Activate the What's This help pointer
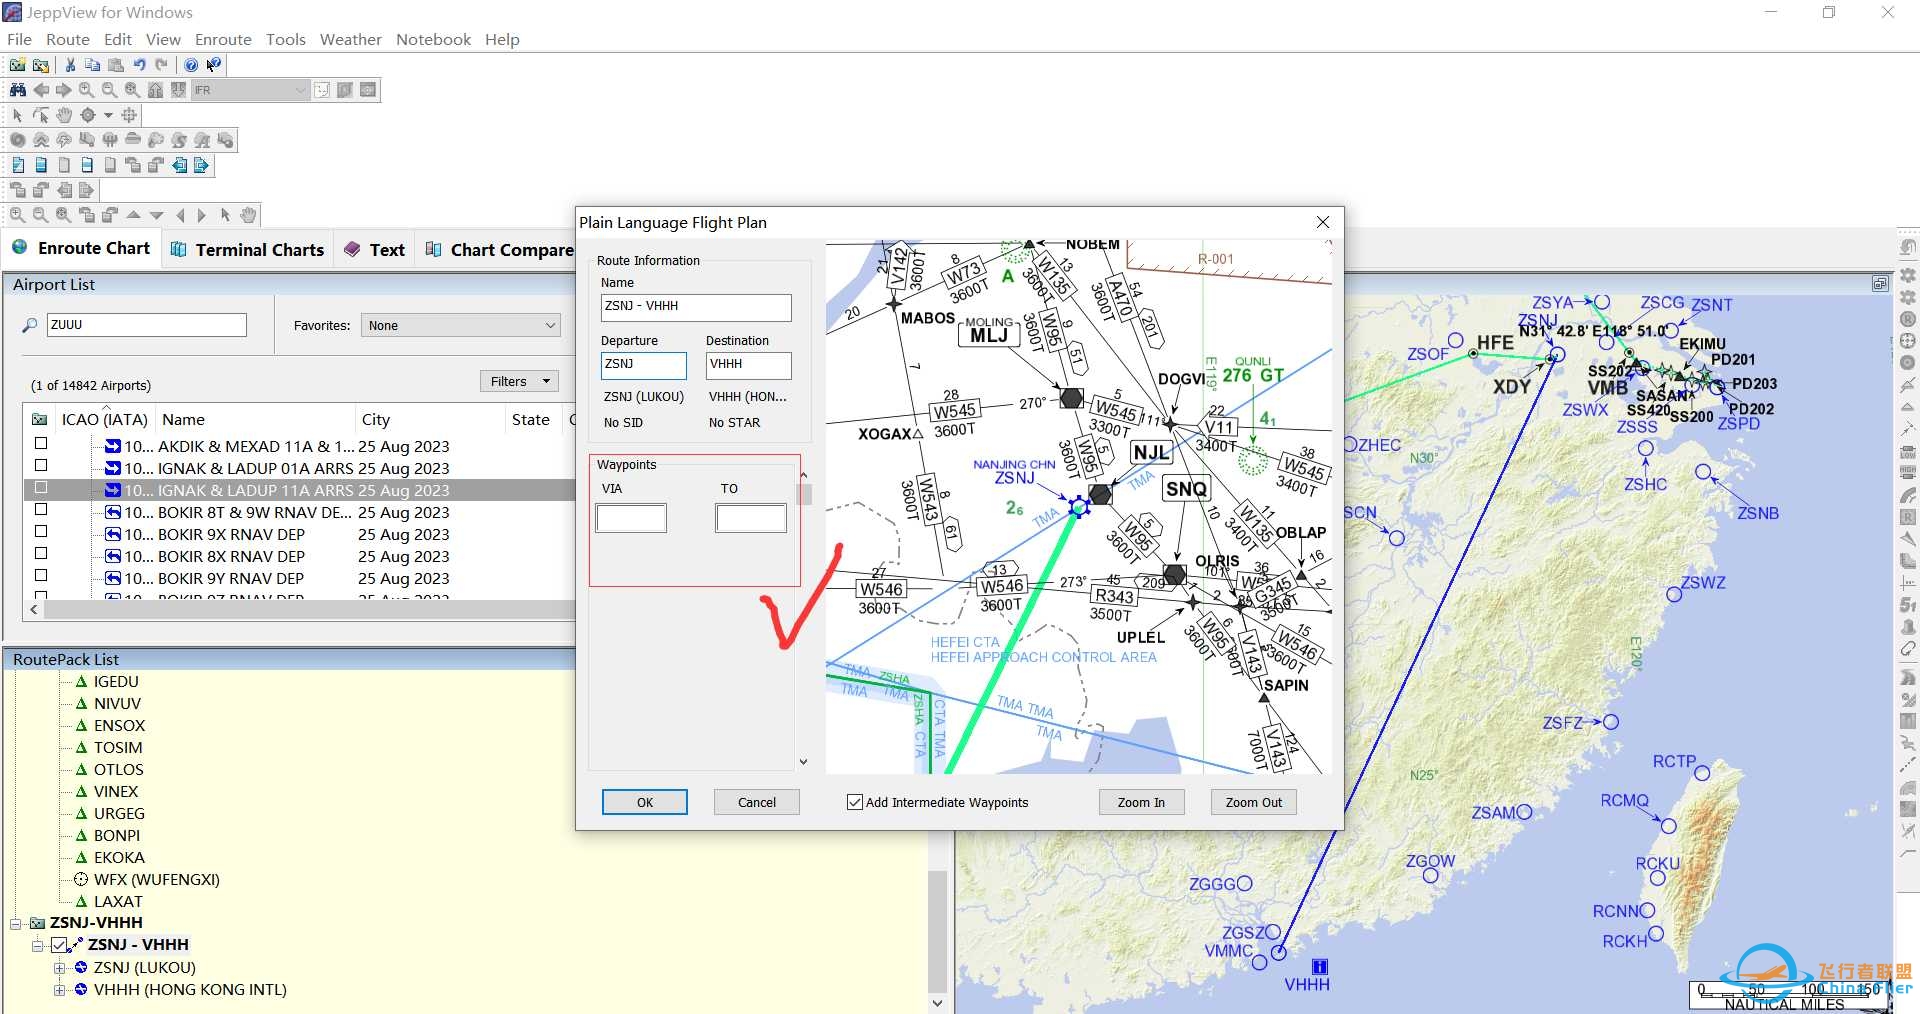1920x1014 pixels. tap(213, 65)
